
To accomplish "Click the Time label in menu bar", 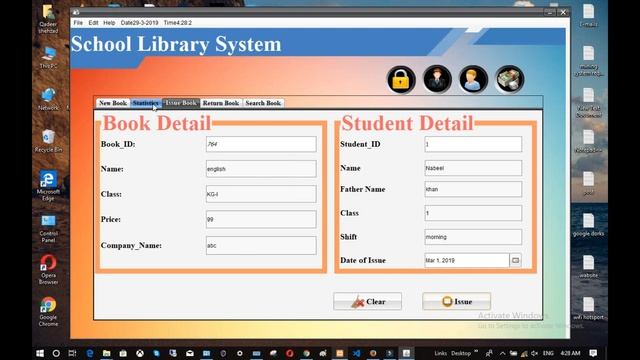I will point(178,23).
